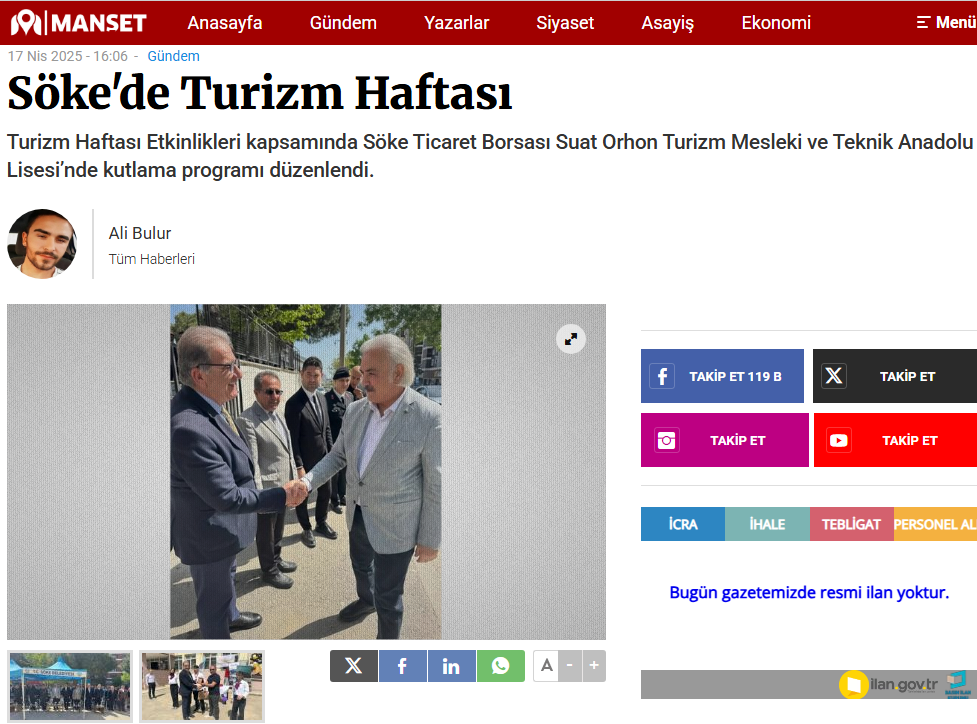Viewport: 977px width, 724px height.
Task: Follow on Instagram with Takip Et button
Action: [724, 440]
